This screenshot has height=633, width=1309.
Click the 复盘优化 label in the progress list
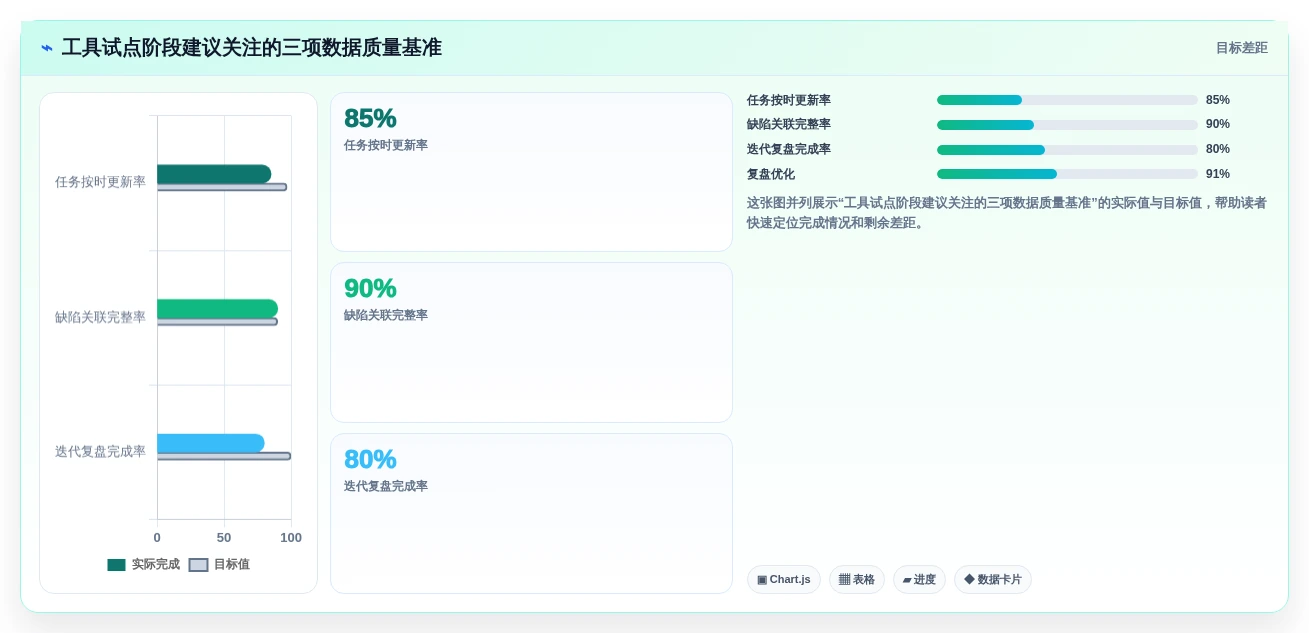771,174
